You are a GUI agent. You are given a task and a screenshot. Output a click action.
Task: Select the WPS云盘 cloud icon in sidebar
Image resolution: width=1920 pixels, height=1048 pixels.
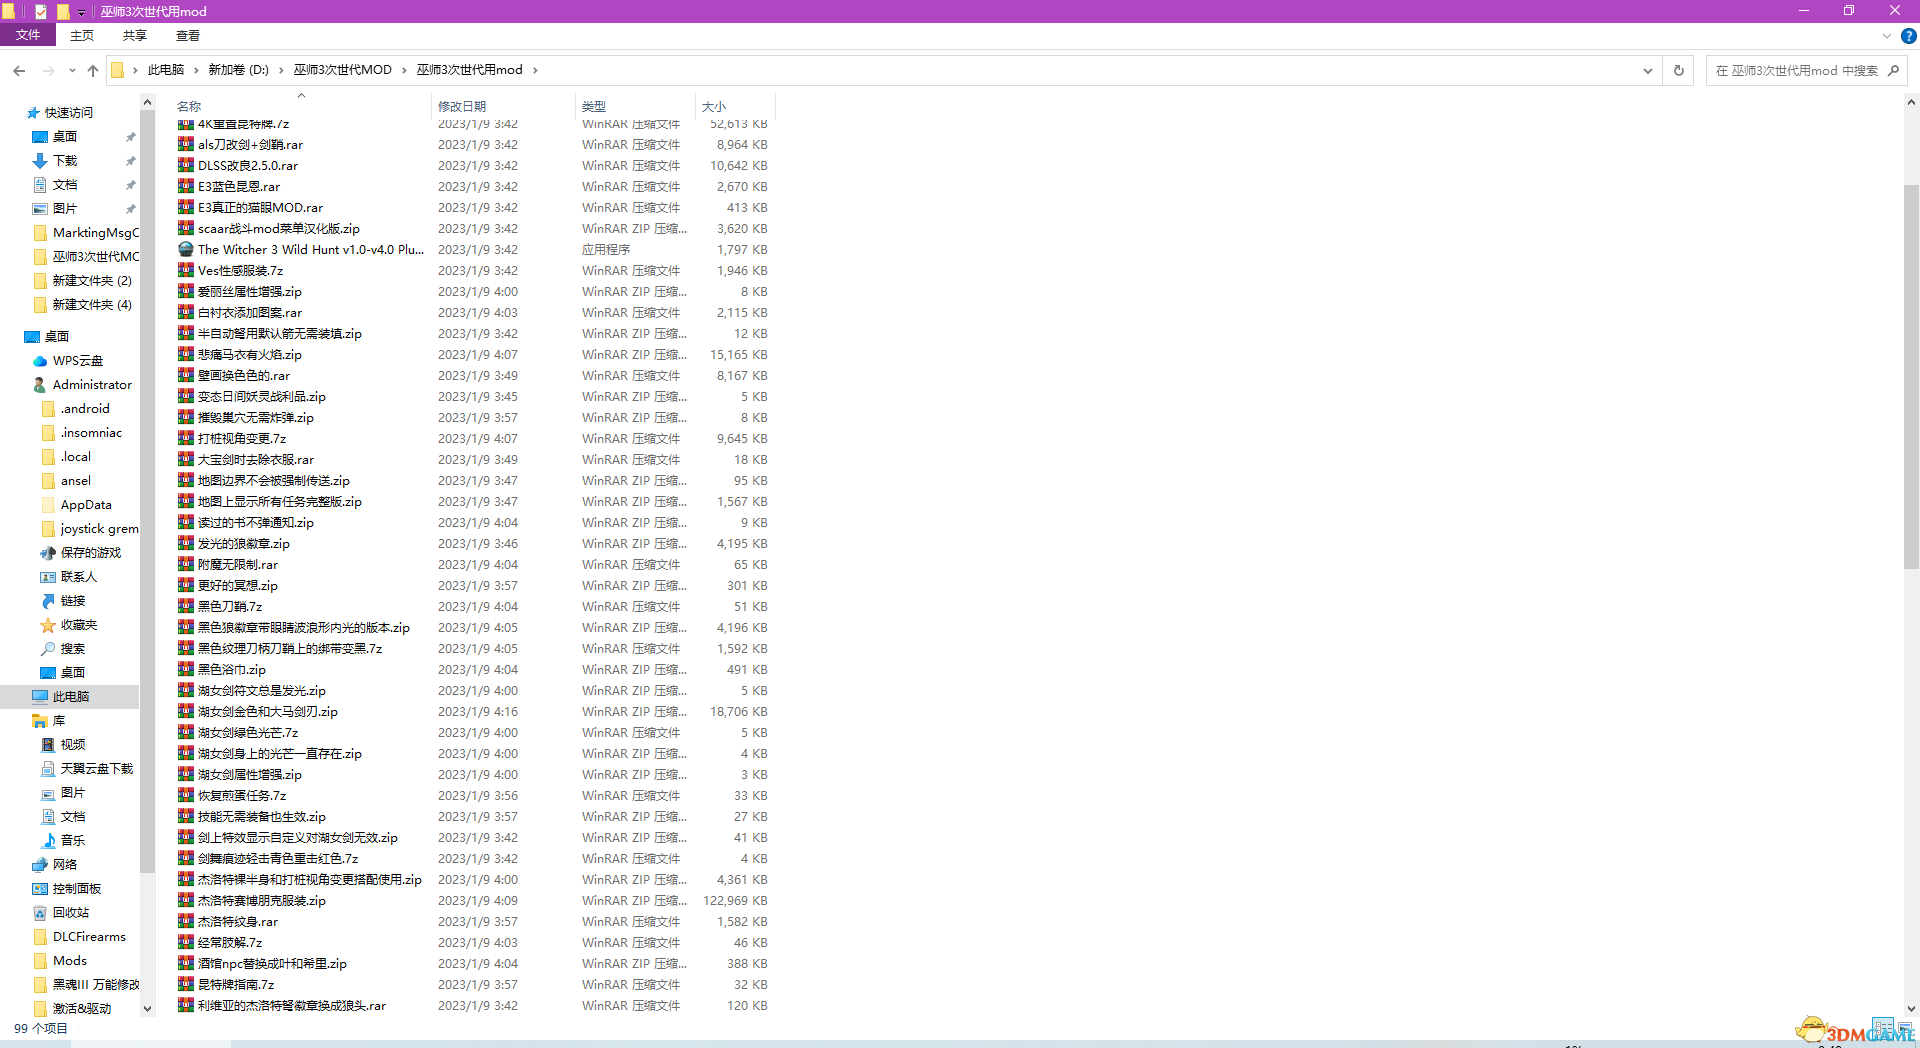tap(40, 361)
